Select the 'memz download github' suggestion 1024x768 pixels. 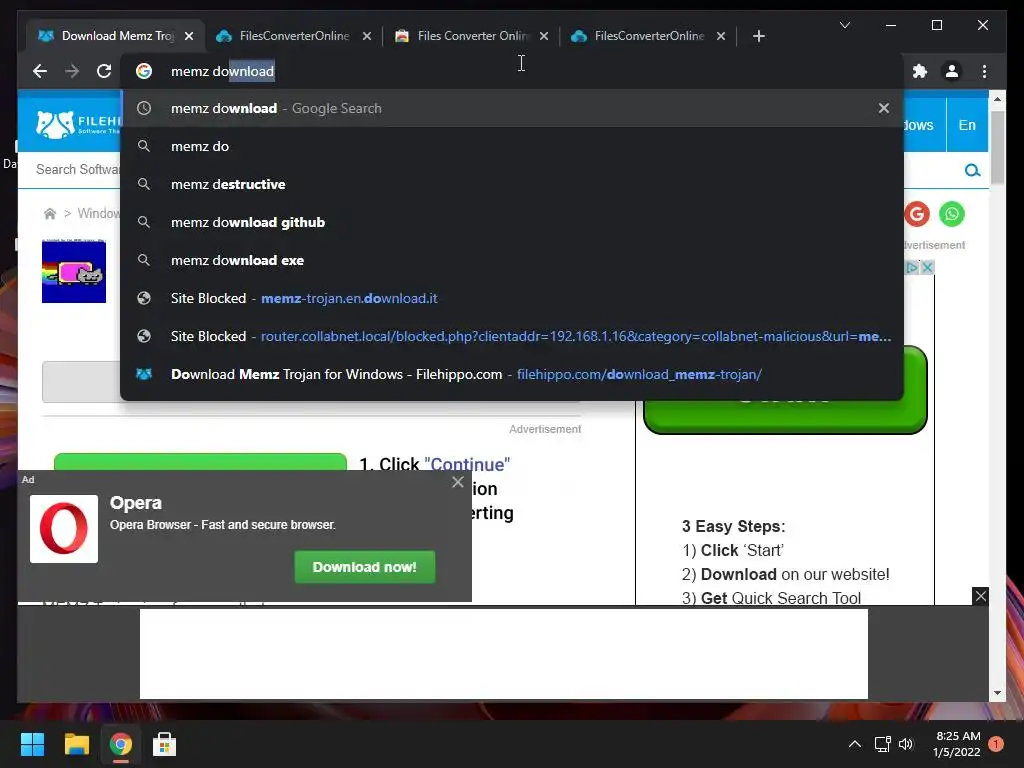point(512,222)
